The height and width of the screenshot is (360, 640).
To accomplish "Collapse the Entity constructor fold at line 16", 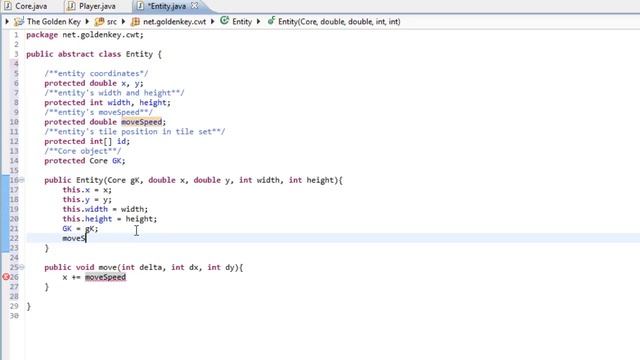I will (x=22, y=180).
